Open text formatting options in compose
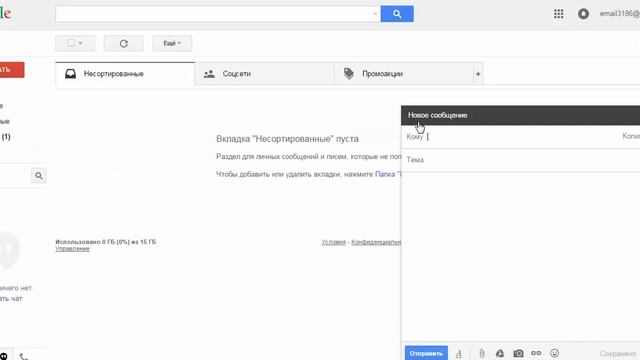The image size is (640, 360). click(458, 353)
